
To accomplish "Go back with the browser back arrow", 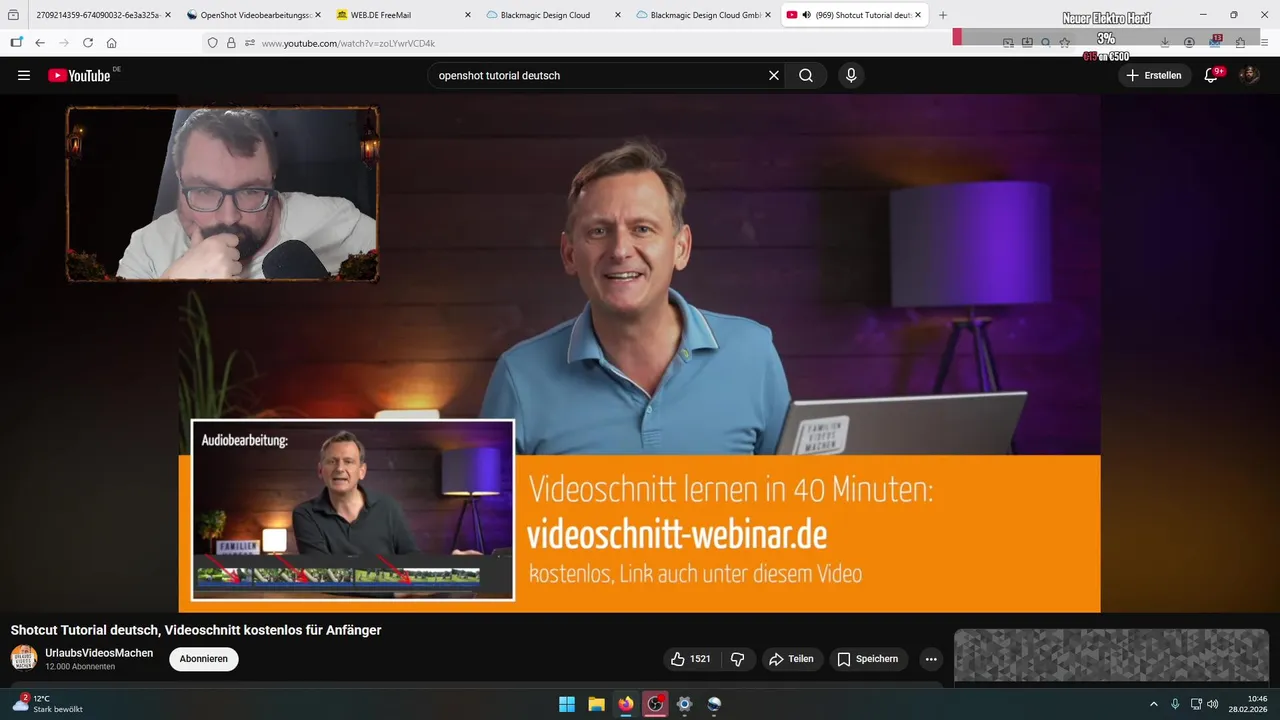I will tap(40, 43).
